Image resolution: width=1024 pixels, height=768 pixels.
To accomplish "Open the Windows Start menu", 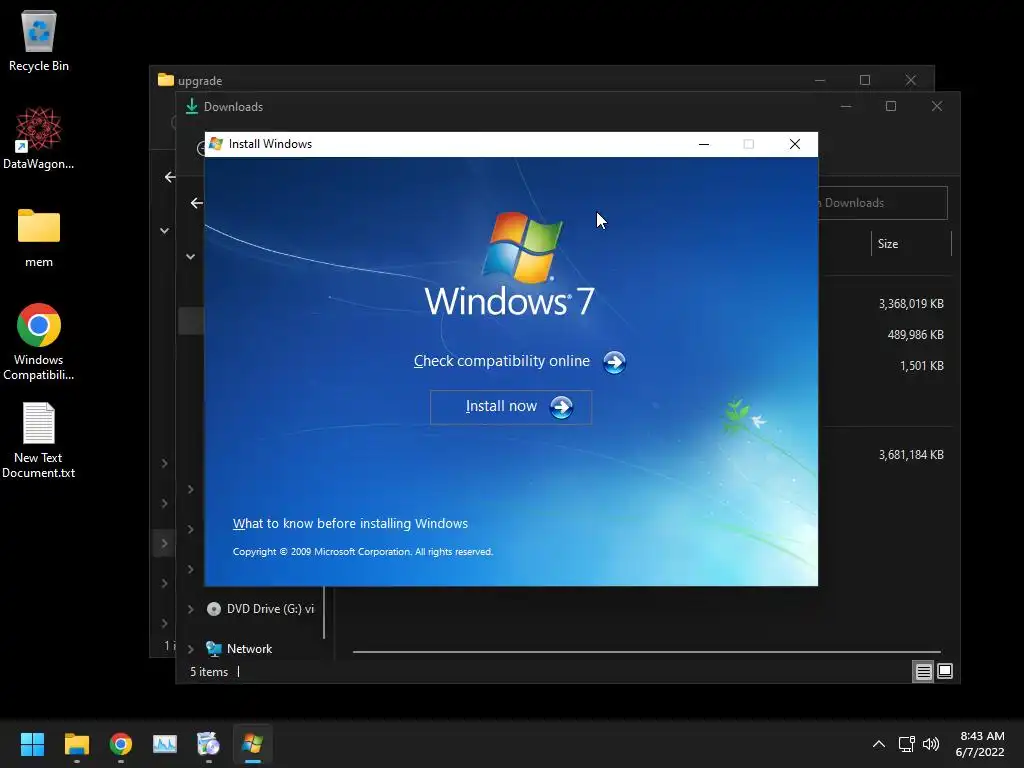I will 32,744.
